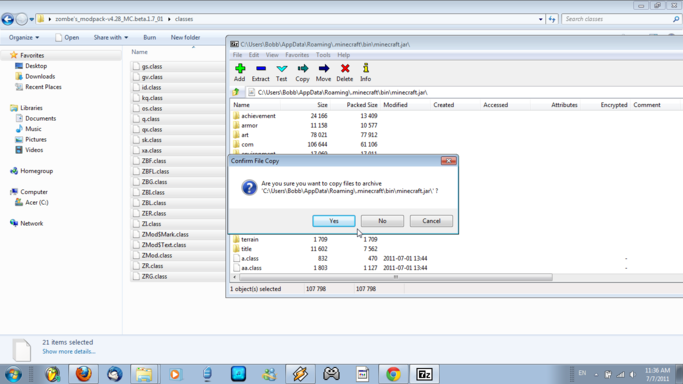
Task: Open Desktop in Favorites sidebar
Action: pyautogui.click(x=36, y=66)
